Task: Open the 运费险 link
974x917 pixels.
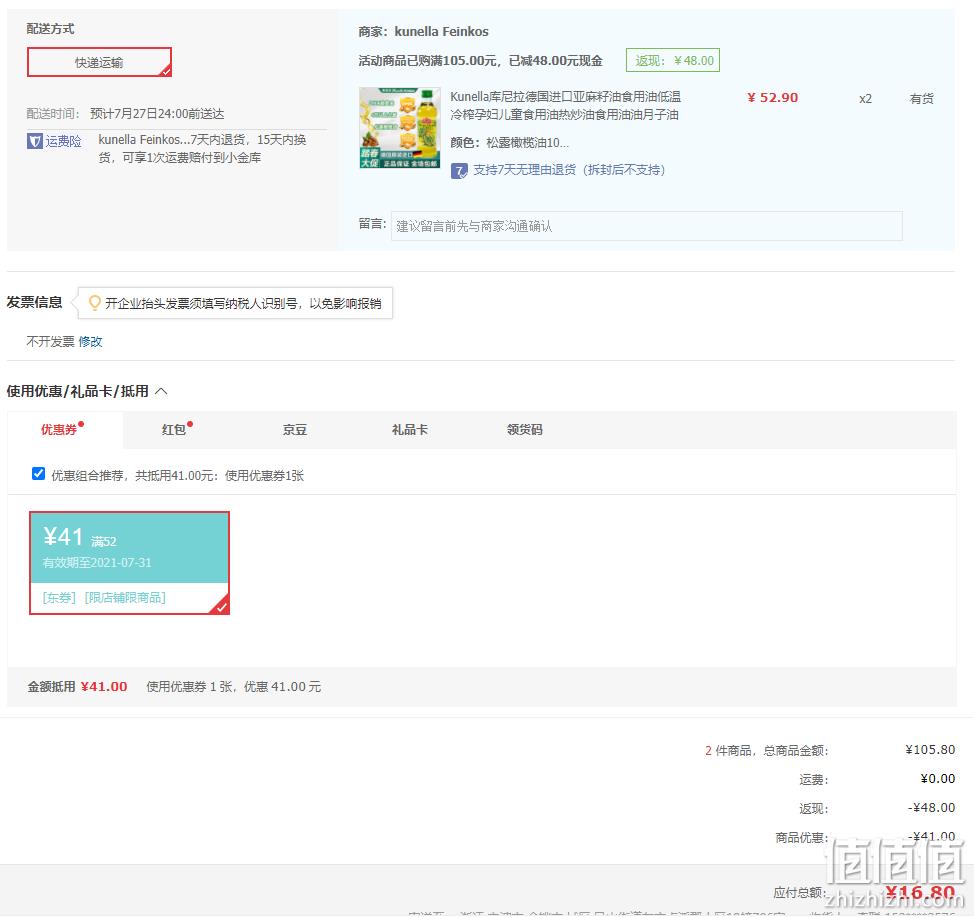Action: pos(63,141)
